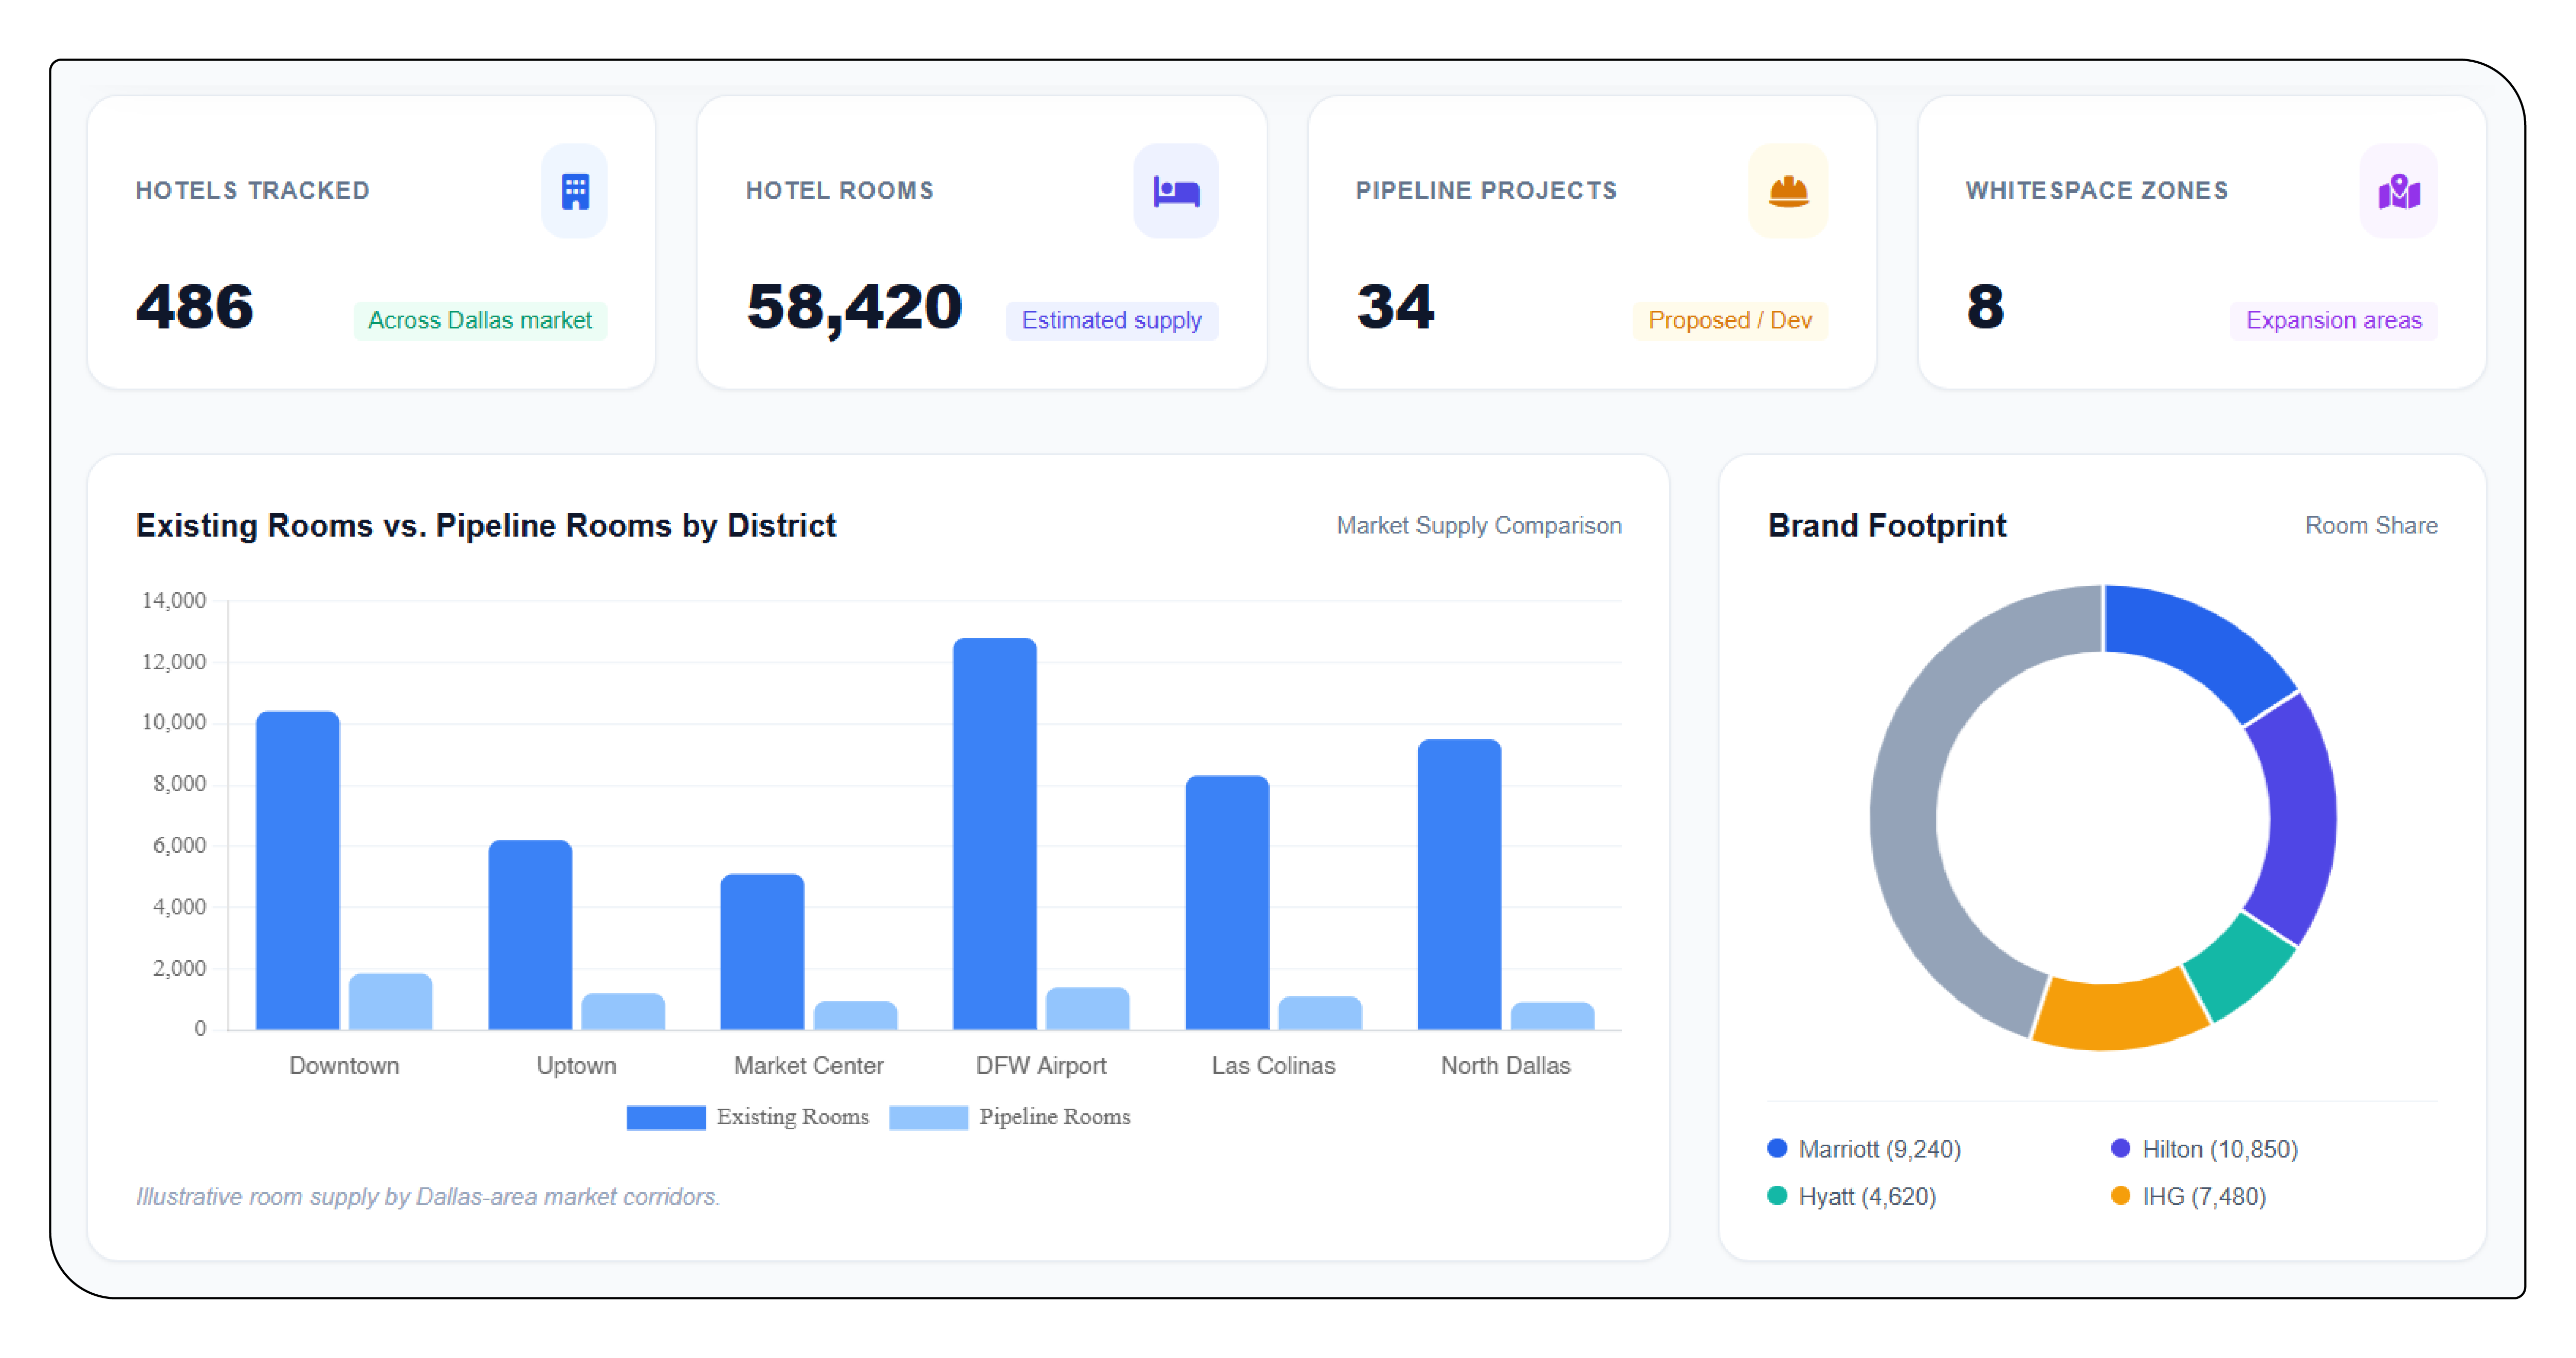Click the map pin icon in Whitespace Zones card

click(2398, 191)
